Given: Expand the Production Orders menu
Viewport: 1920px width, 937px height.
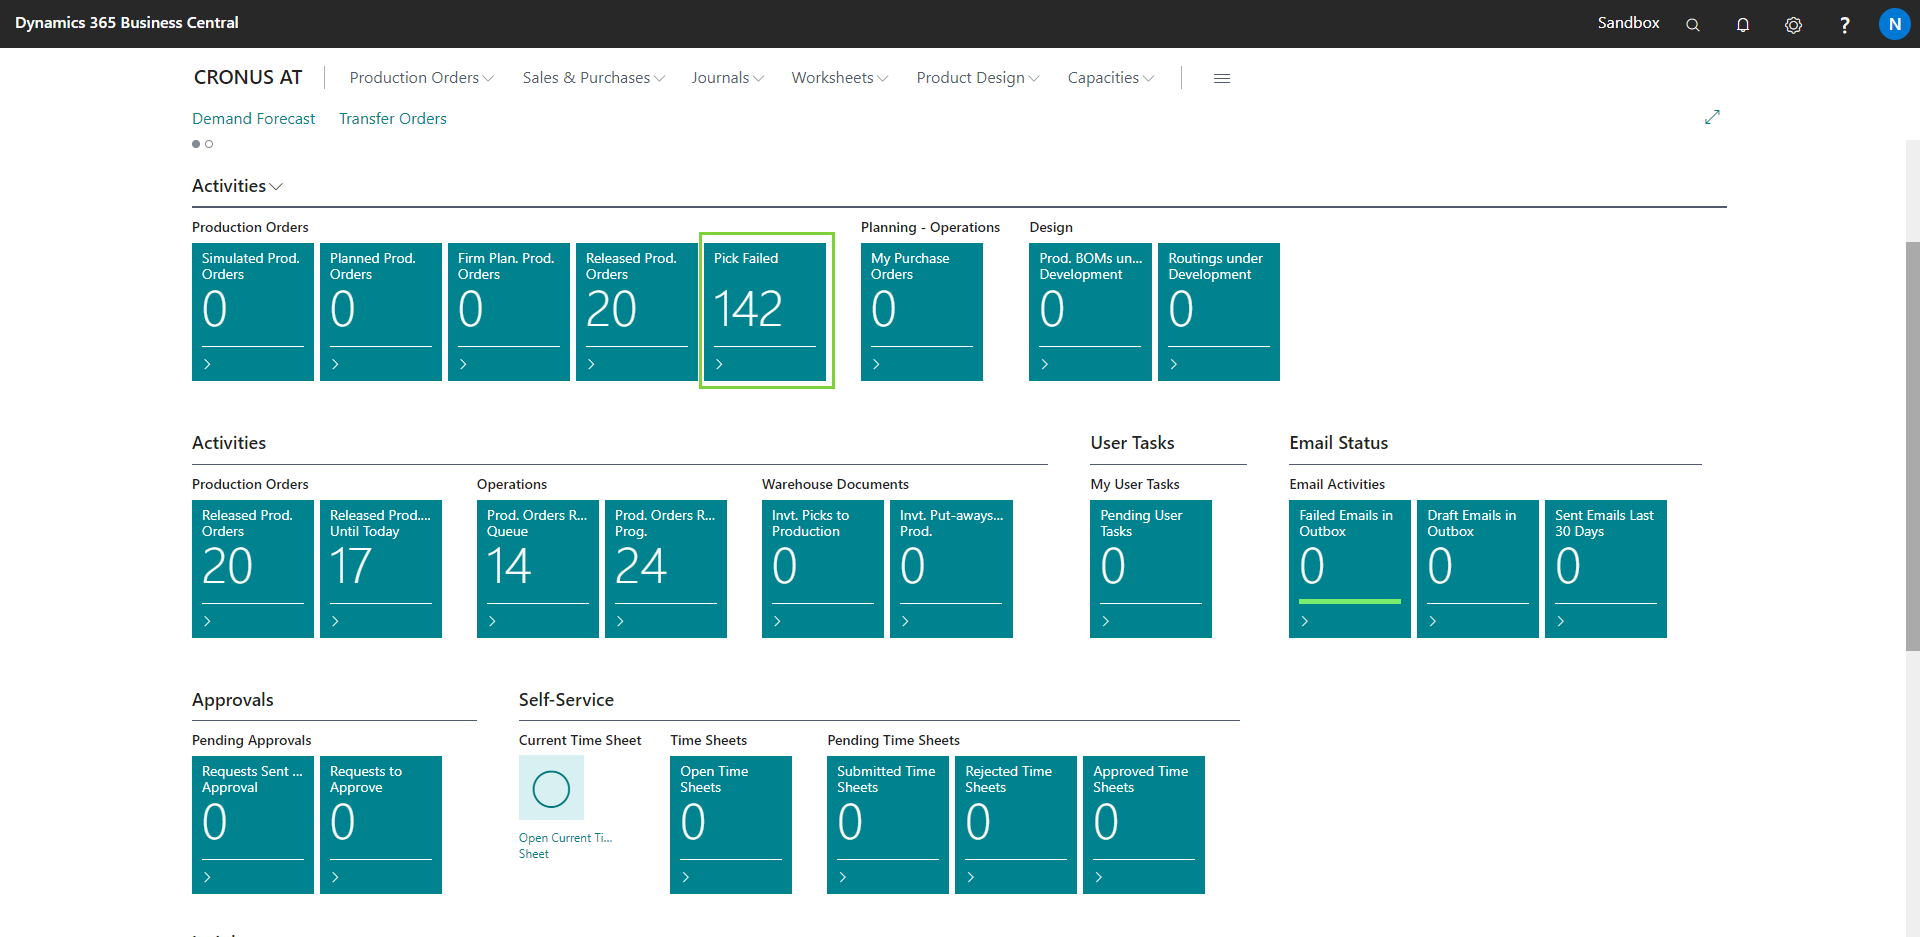Looking at the screenshot, I should pos(421,78).
